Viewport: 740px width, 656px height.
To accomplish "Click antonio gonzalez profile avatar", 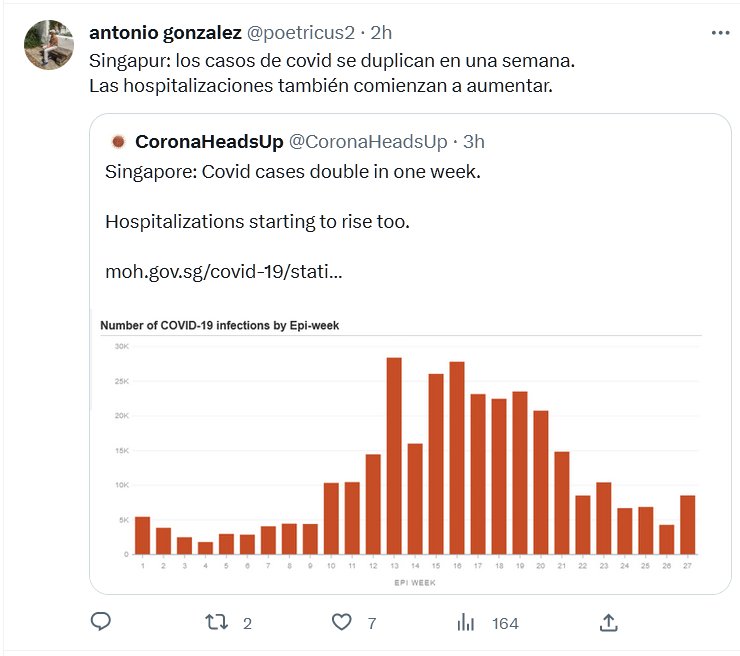I will (46, 46).
